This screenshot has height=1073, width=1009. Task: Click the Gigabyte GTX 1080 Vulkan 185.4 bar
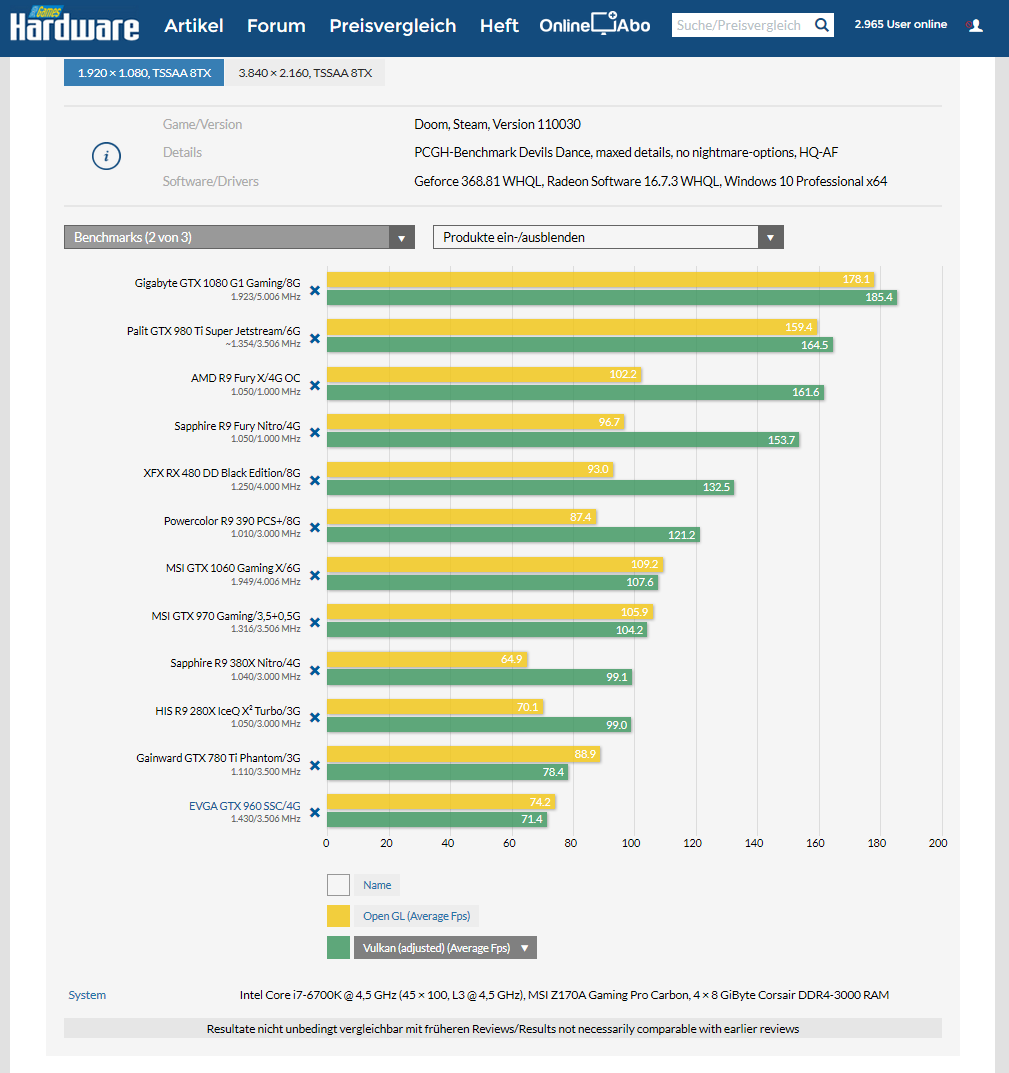tap(612, 297)
